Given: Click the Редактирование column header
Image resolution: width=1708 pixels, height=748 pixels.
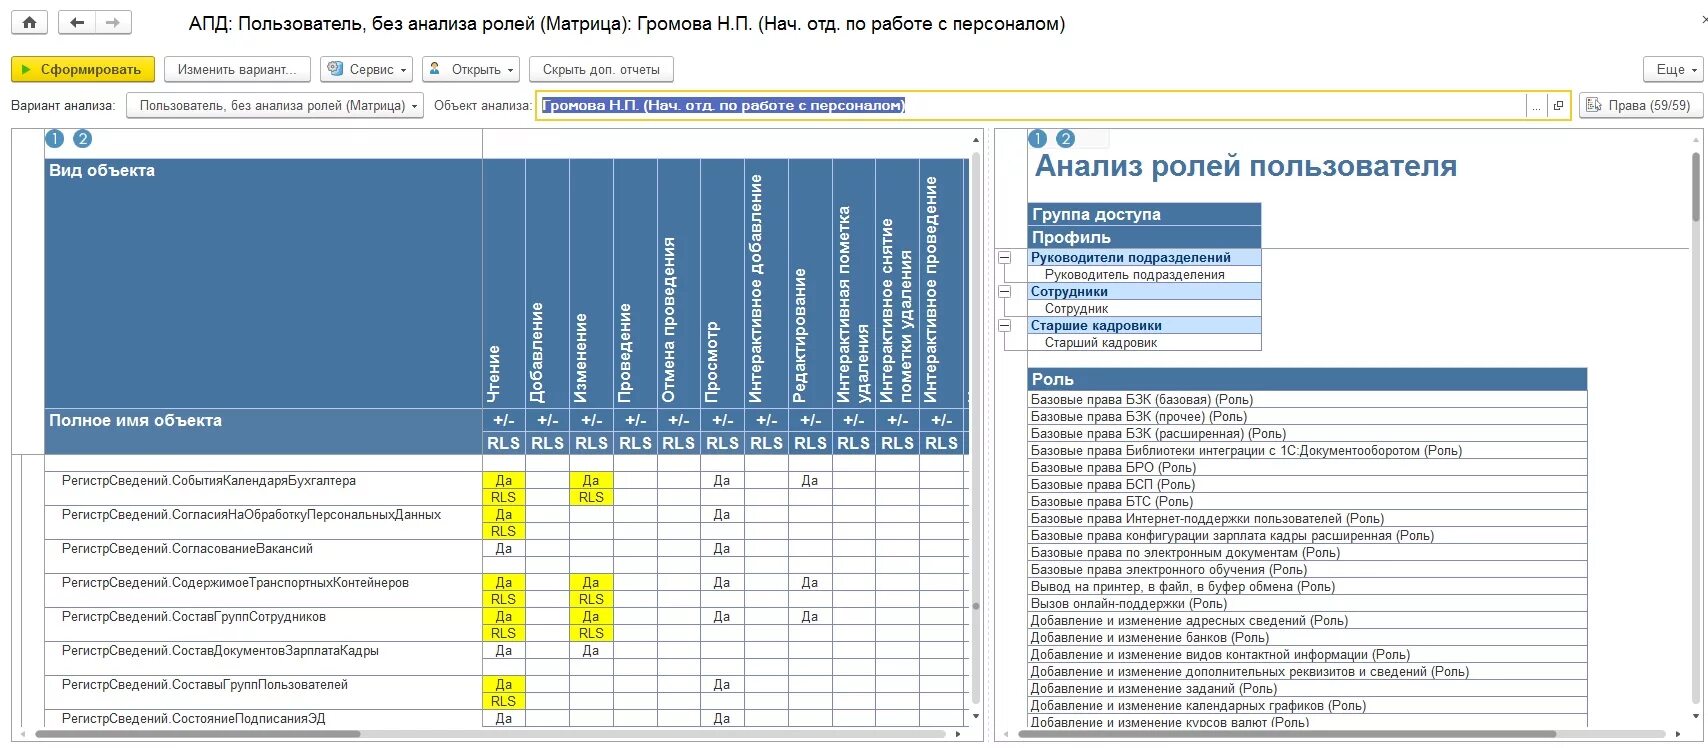Looking at the screenshot, I should pos(810,283).
